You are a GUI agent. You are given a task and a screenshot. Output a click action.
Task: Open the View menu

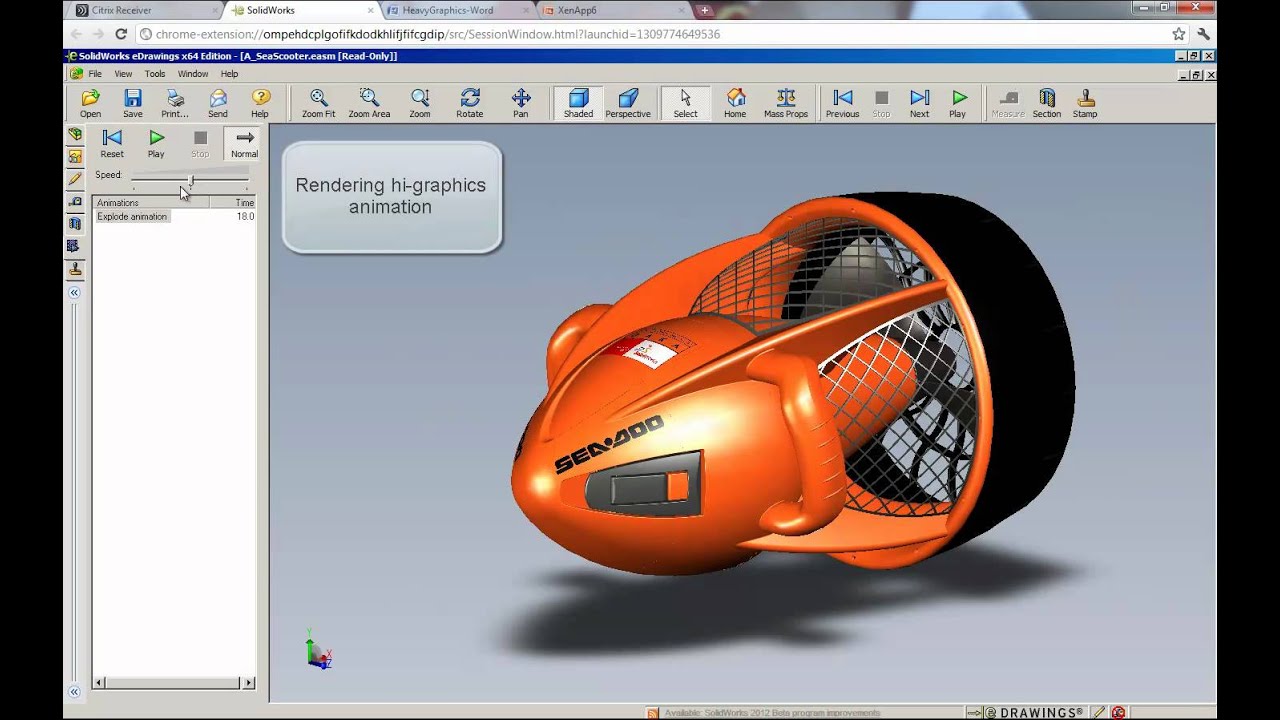[123, 74]
